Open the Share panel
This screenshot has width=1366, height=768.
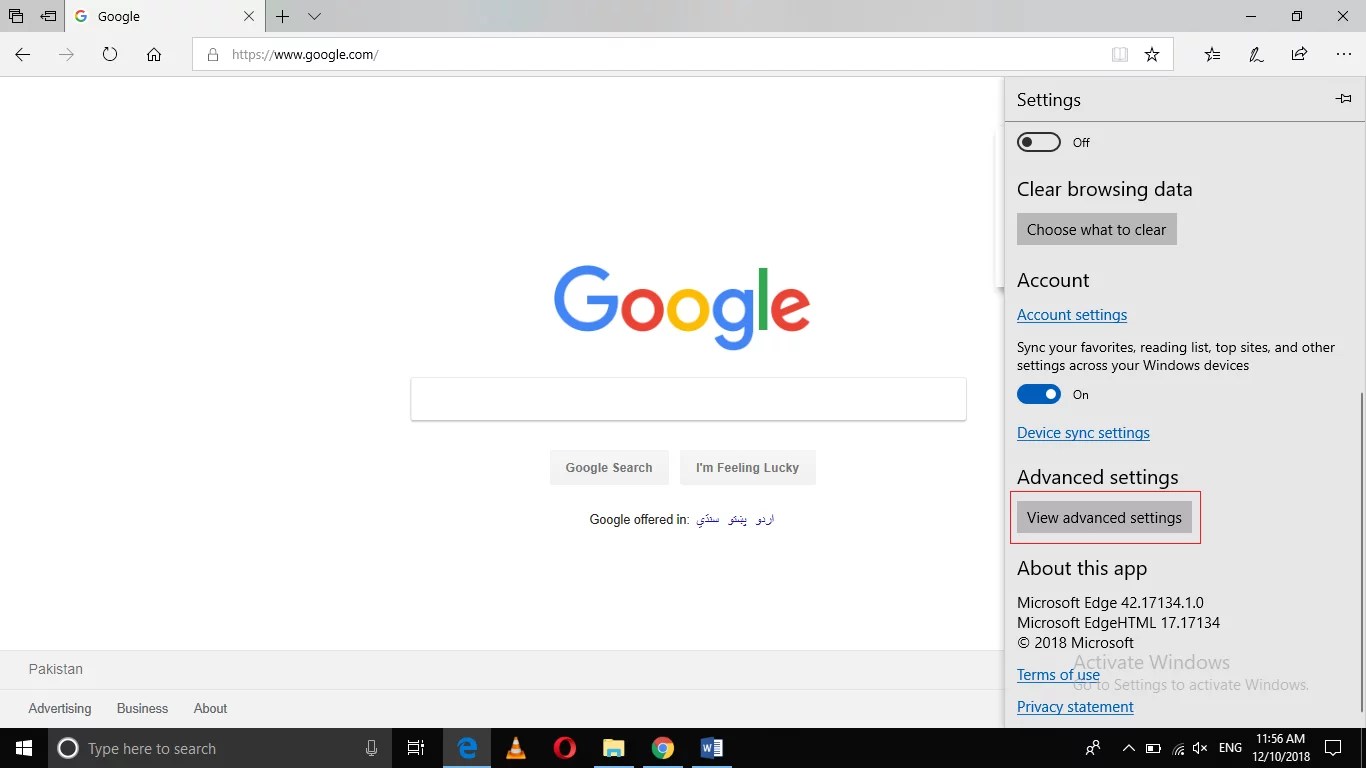coord(1298,55)
